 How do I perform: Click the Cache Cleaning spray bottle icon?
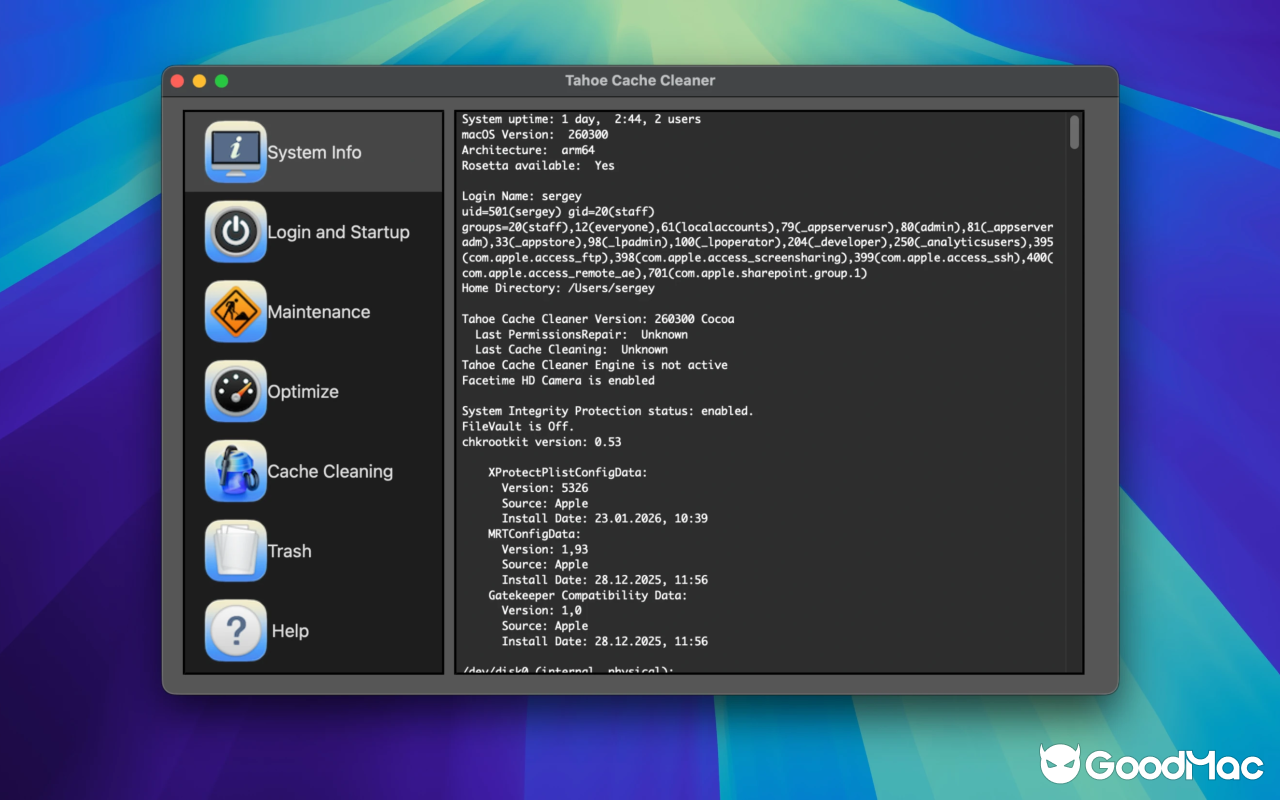click(x=235, y=471)
